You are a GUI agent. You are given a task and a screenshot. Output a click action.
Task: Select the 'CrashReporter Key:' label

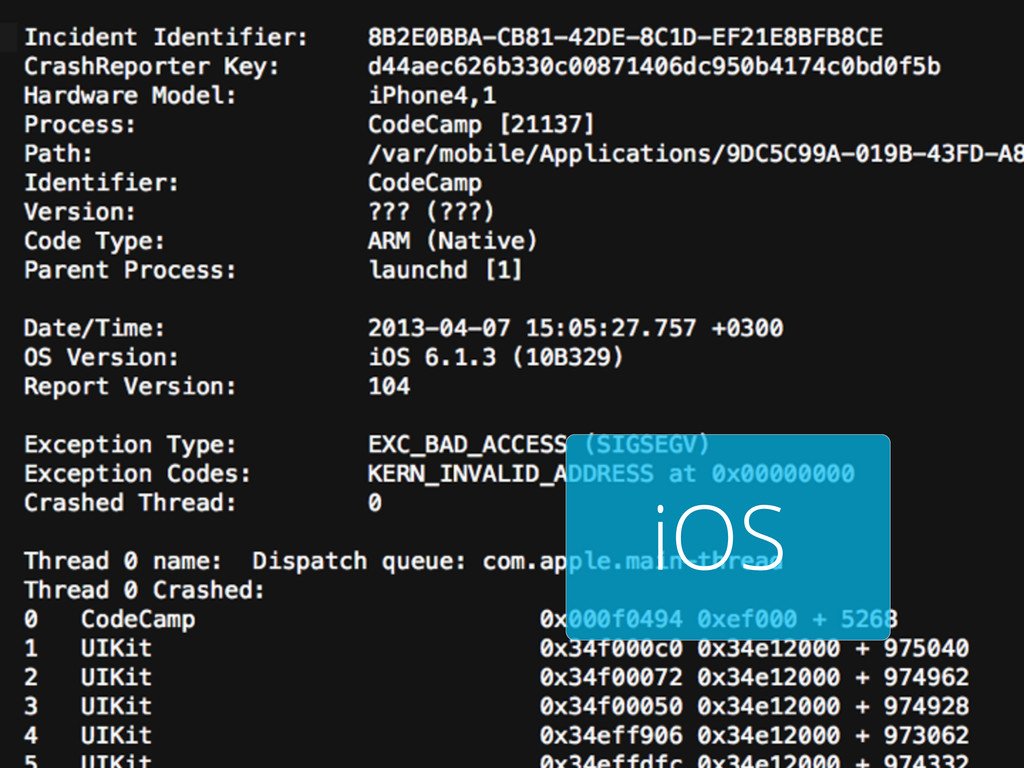coord(152,66)
